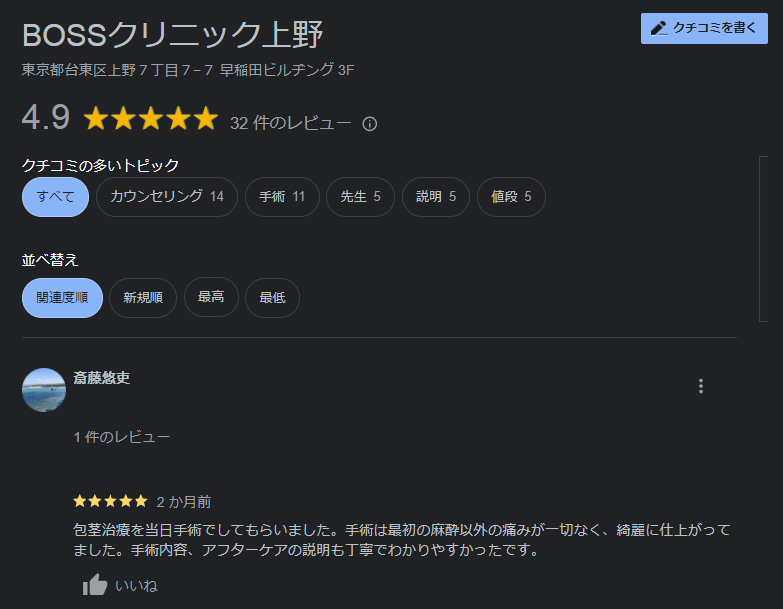Image resolution: width=783 pixels, height=609 pixels.
Task: Sort reviews by 関連度順
Action: coord(62,298)
